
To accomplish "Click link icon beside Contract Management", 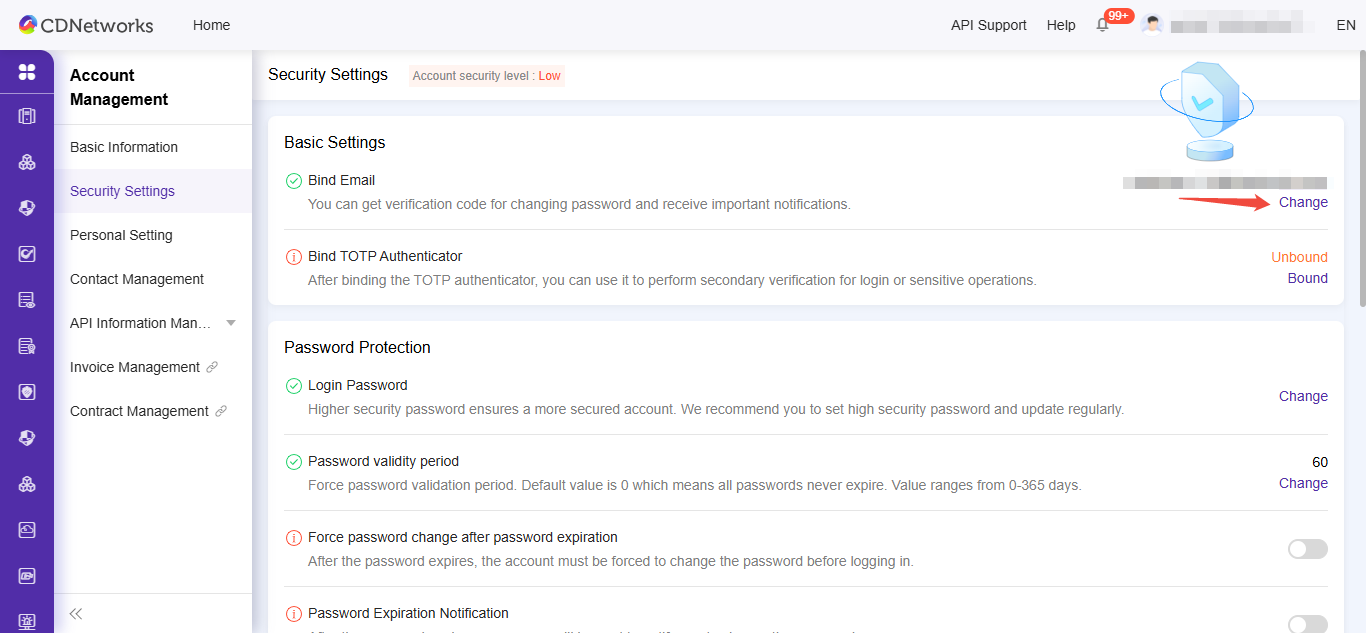I will pyautogui.click(x=221, y=411).
